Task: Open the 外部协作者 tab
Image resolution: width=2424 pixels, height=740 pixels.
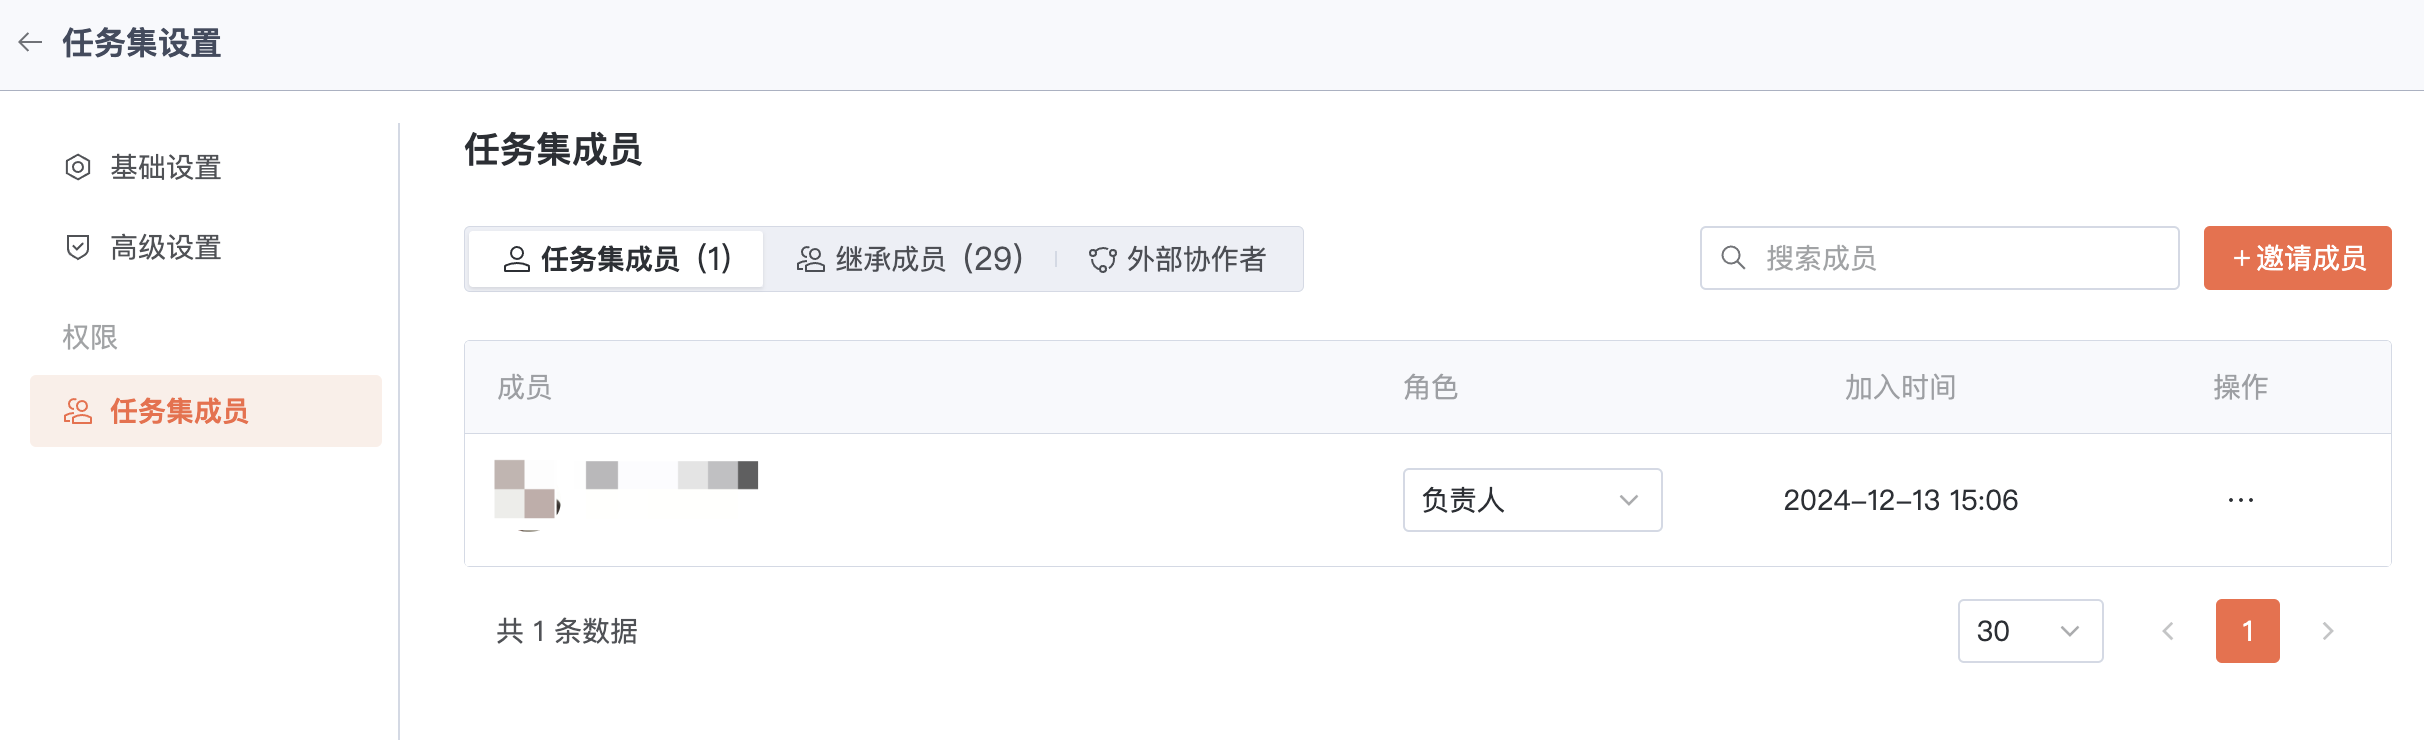Action: point(1178,259)
